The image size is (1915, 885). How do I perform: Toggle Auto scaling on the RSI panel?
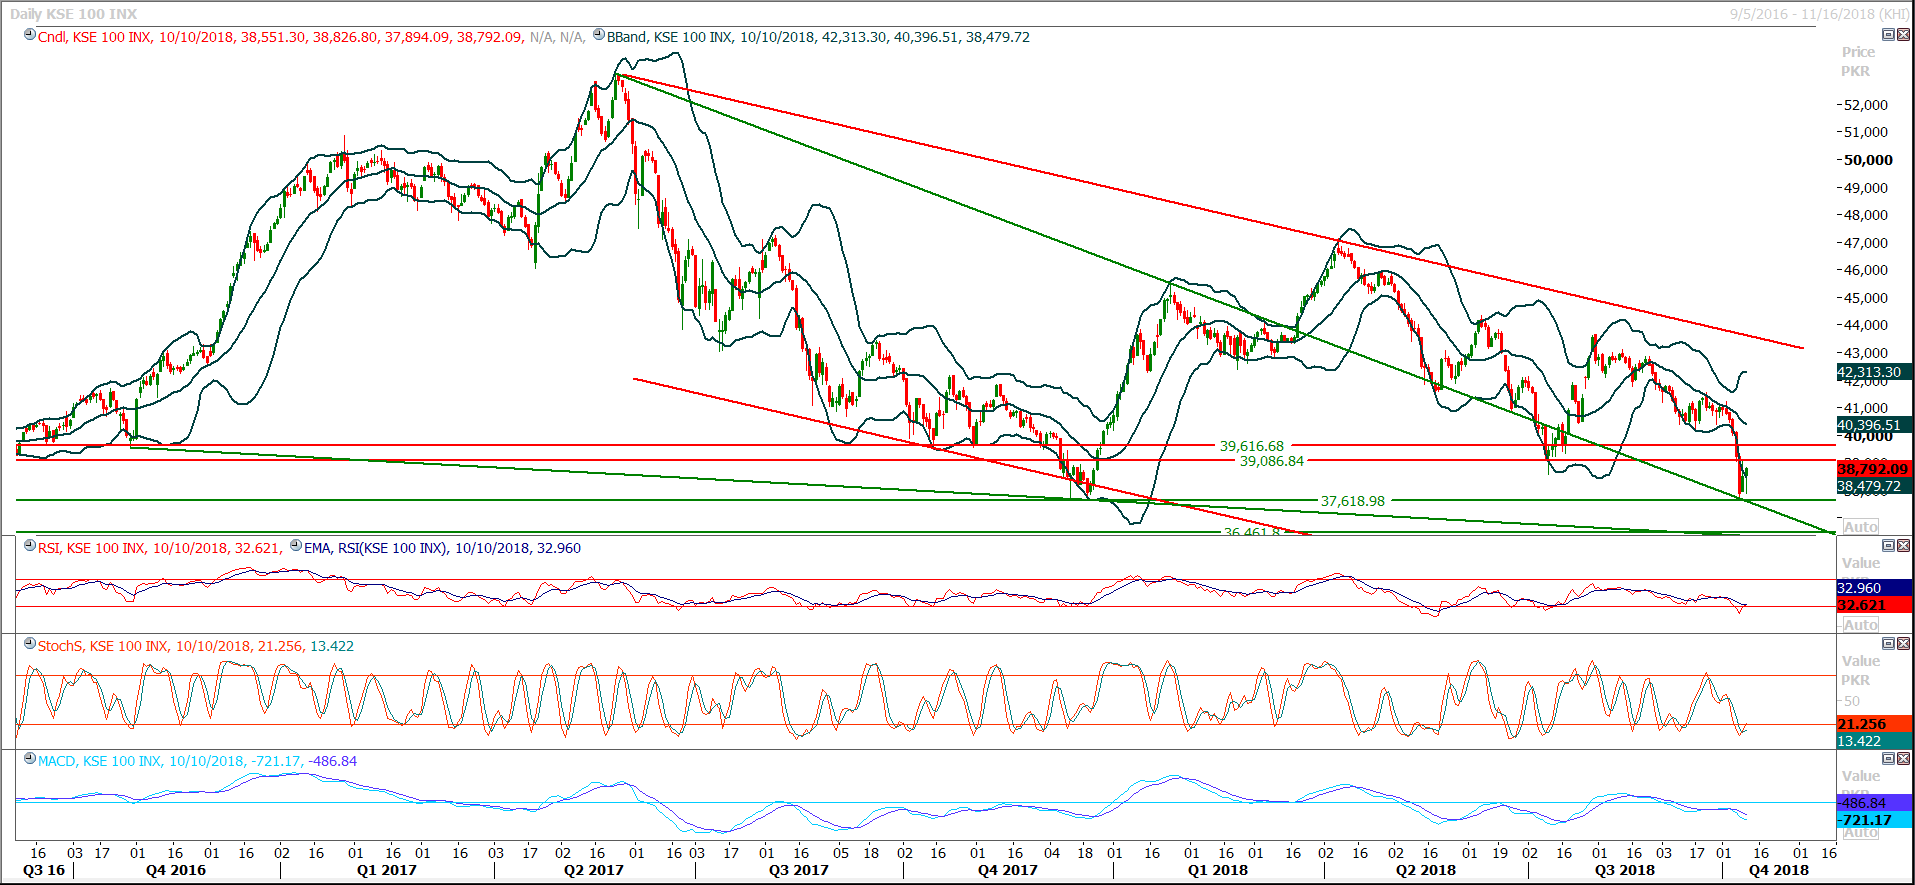pyautogui.click(x=1860, y=624)
